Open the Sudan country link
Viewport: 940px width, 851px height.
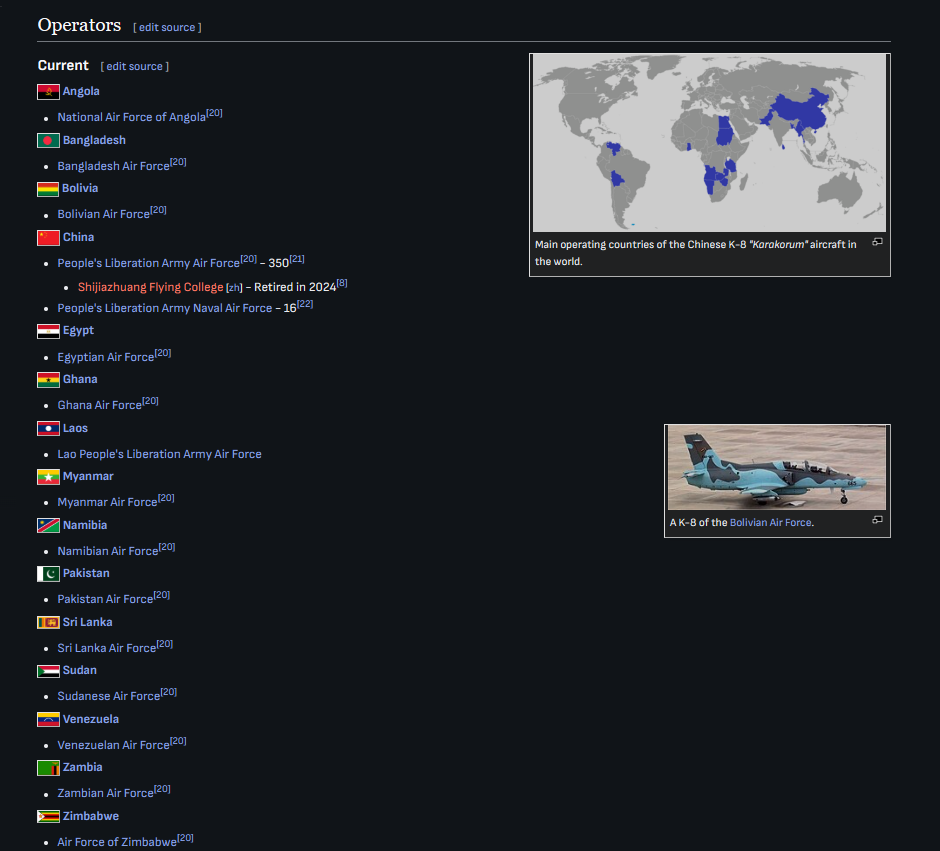coord(80,671)
